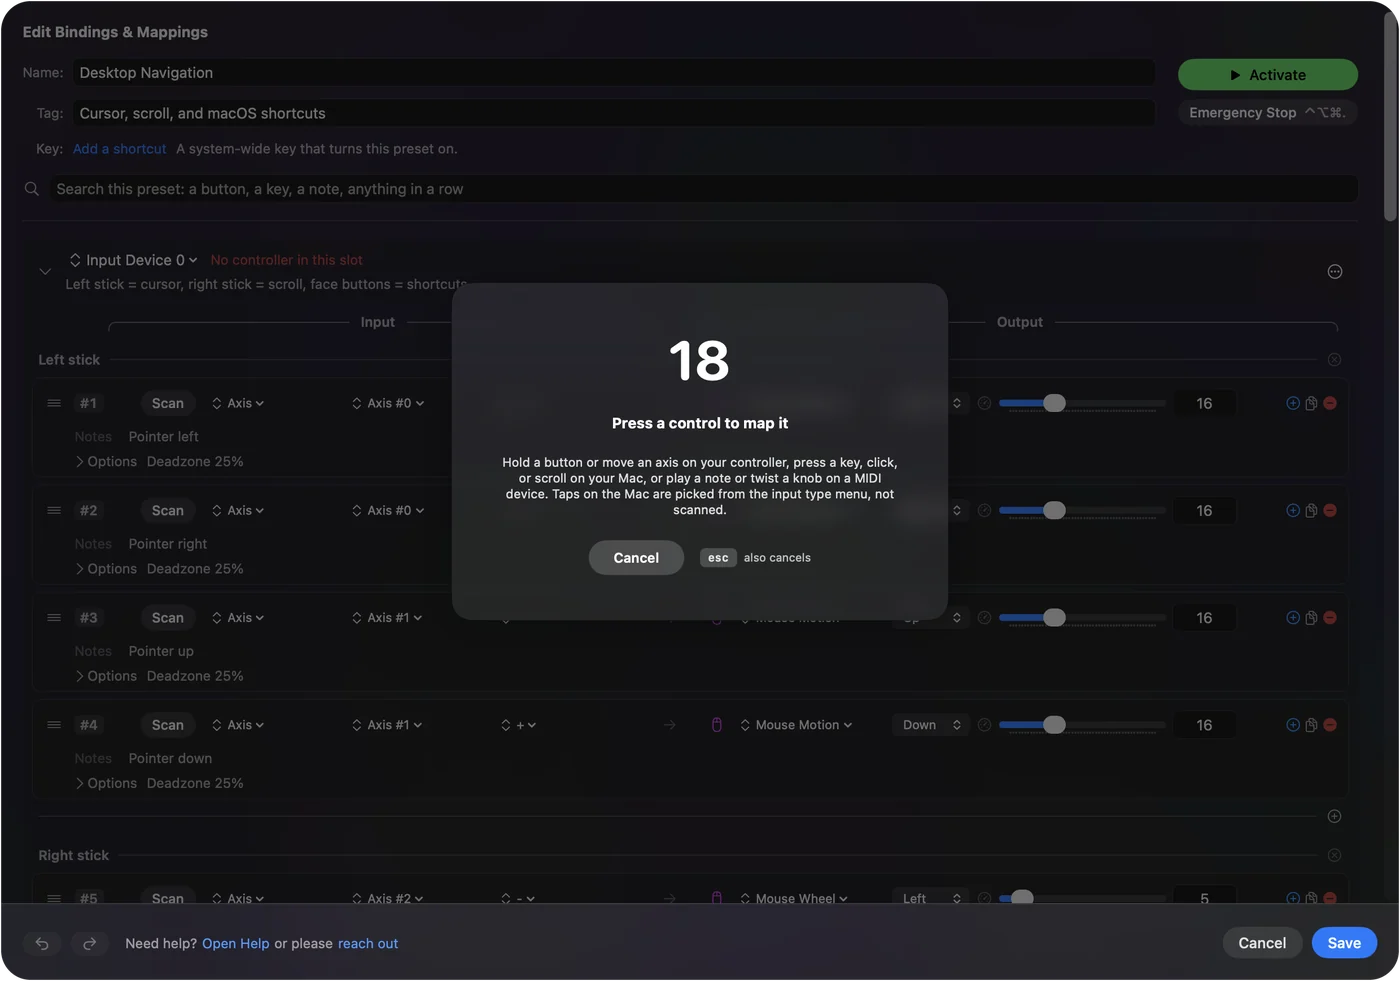Duplicate binding row #4
Viewport: 1400px width, 981px height.
[x=1311, y=725]
